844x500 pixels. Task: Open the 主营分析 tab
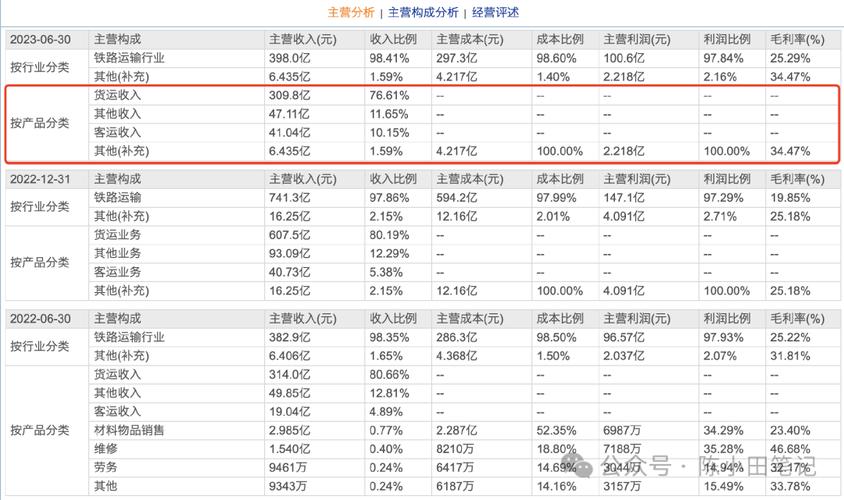(350, 12)
